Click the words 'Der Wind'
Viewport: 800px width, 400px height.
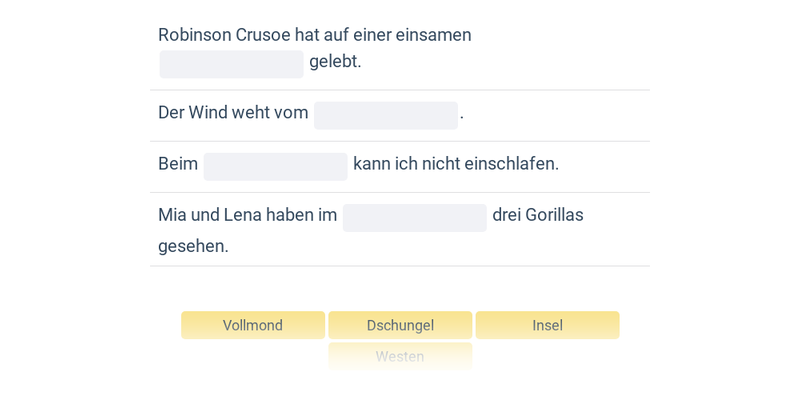click(192, 113)
